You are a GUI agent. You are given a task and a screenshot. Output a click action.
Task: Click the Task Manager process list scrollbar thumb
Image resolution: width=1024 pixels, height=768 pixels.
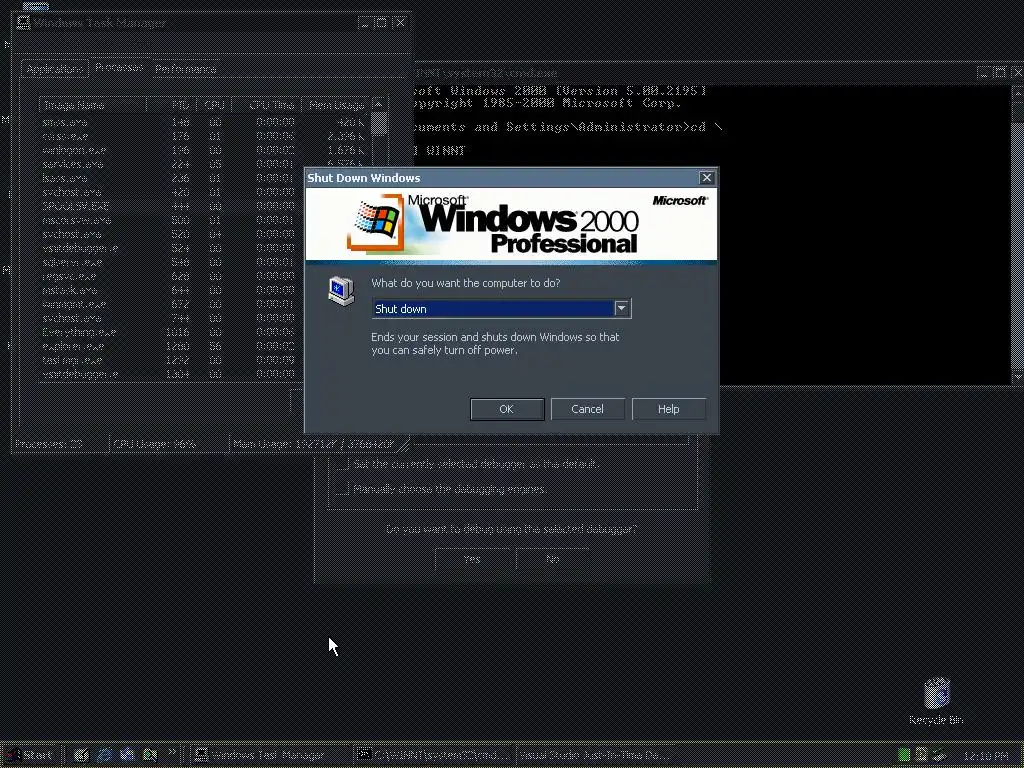[x=379, y=123]
